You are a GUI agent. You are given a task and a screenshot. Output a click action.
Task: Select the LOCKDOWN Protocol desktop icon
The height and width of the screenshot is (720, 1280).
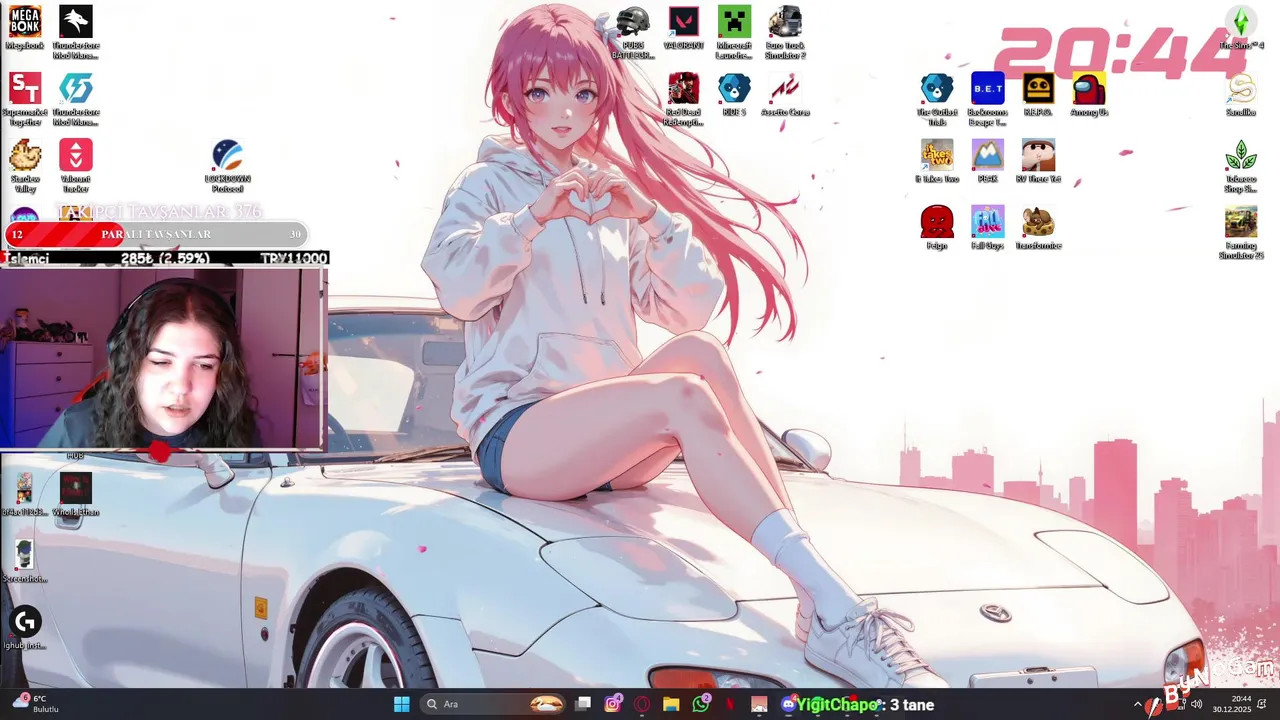[x=228, y=164]
